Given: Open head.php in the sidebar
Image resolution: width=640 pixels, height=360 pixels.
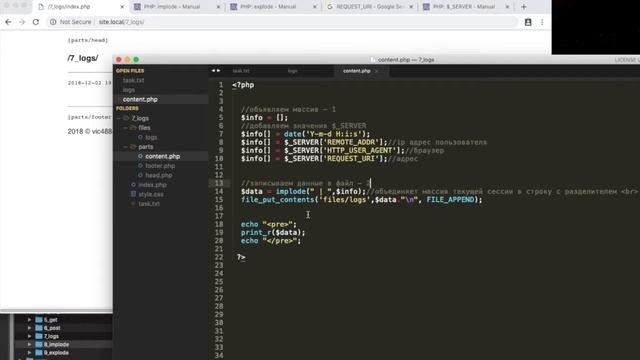Looking at the screenshot, I should pos(158,176).
